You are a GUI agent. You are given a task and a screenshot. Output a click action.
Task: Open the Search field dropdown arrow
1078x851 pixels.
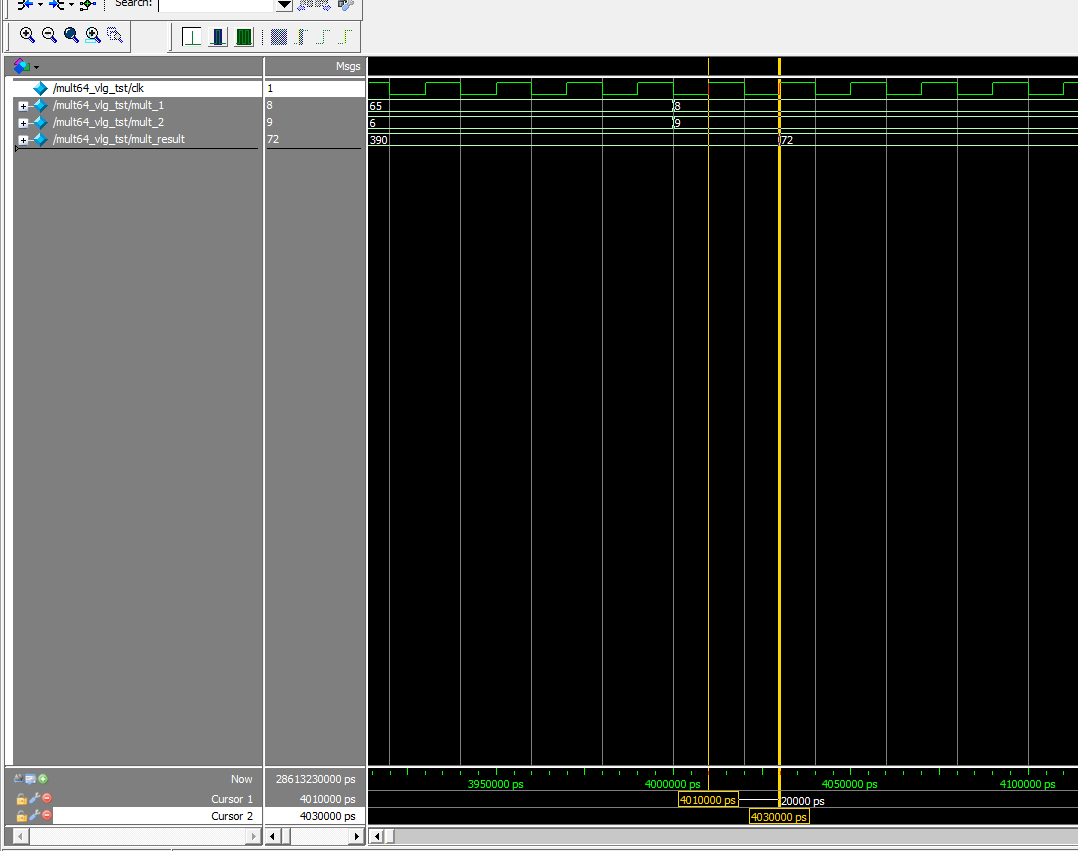(284, 5)
